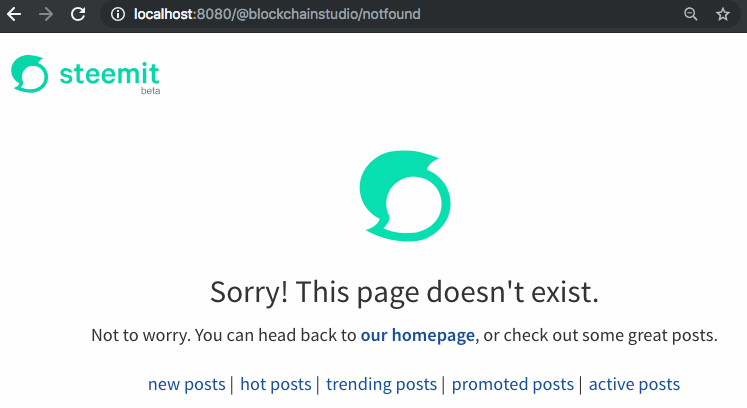The width and height of the screenshot is (747, 408).
Task: Click the steemit wordmark in the header
Action: point(109,73)
